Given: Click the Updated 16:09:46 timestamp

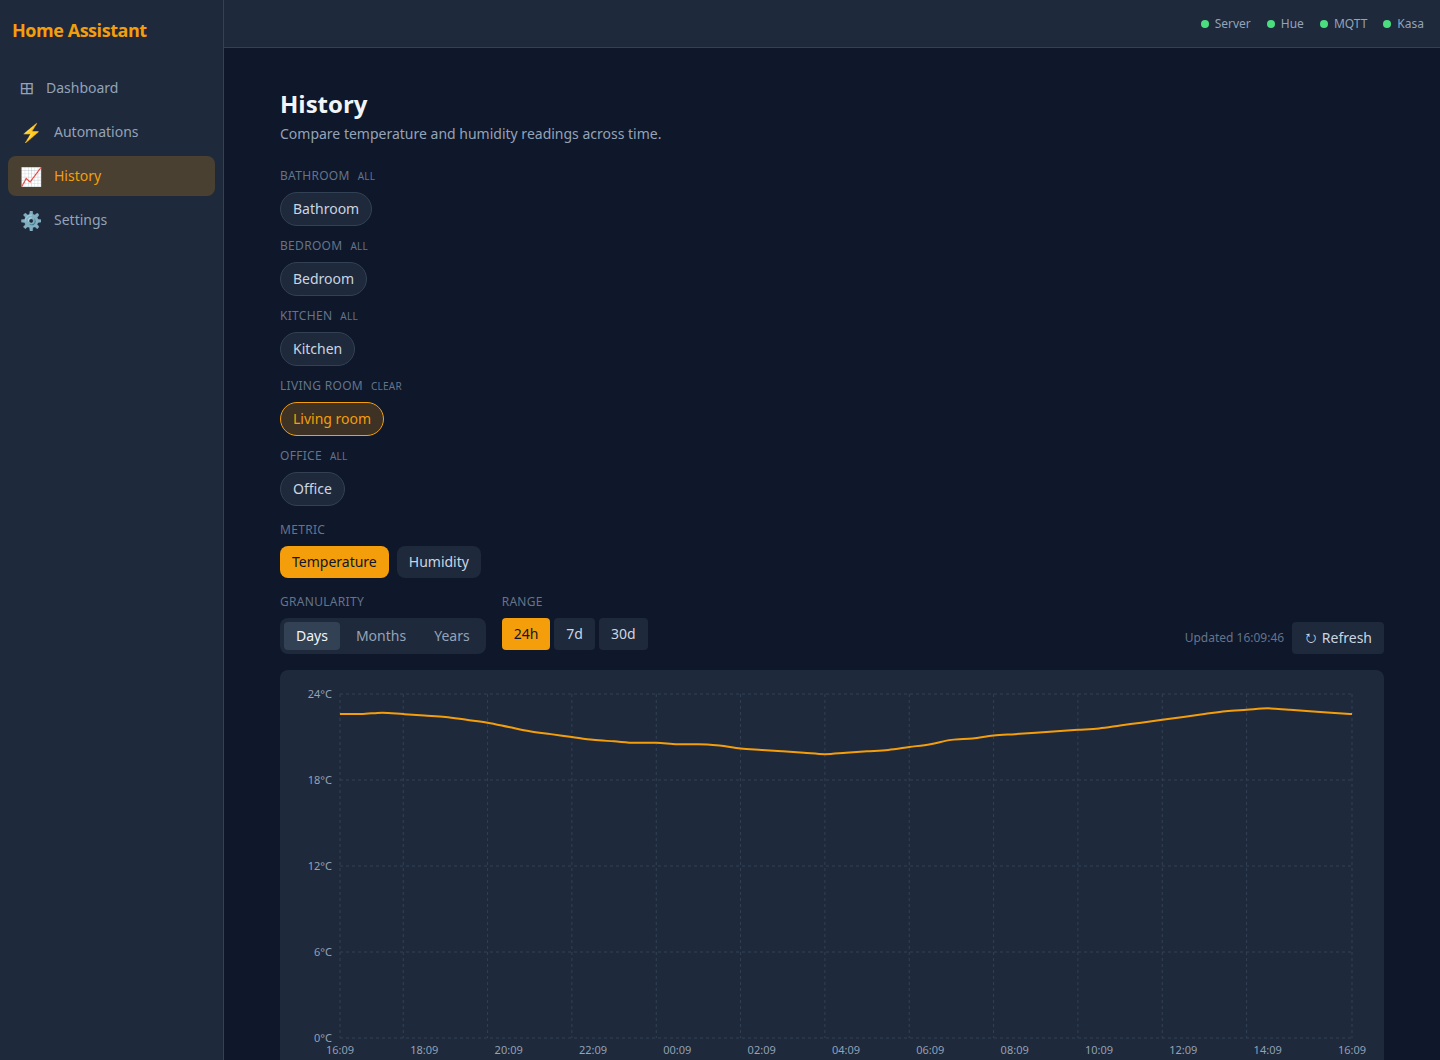Looking at the screenshot, I should point(1234,638).
